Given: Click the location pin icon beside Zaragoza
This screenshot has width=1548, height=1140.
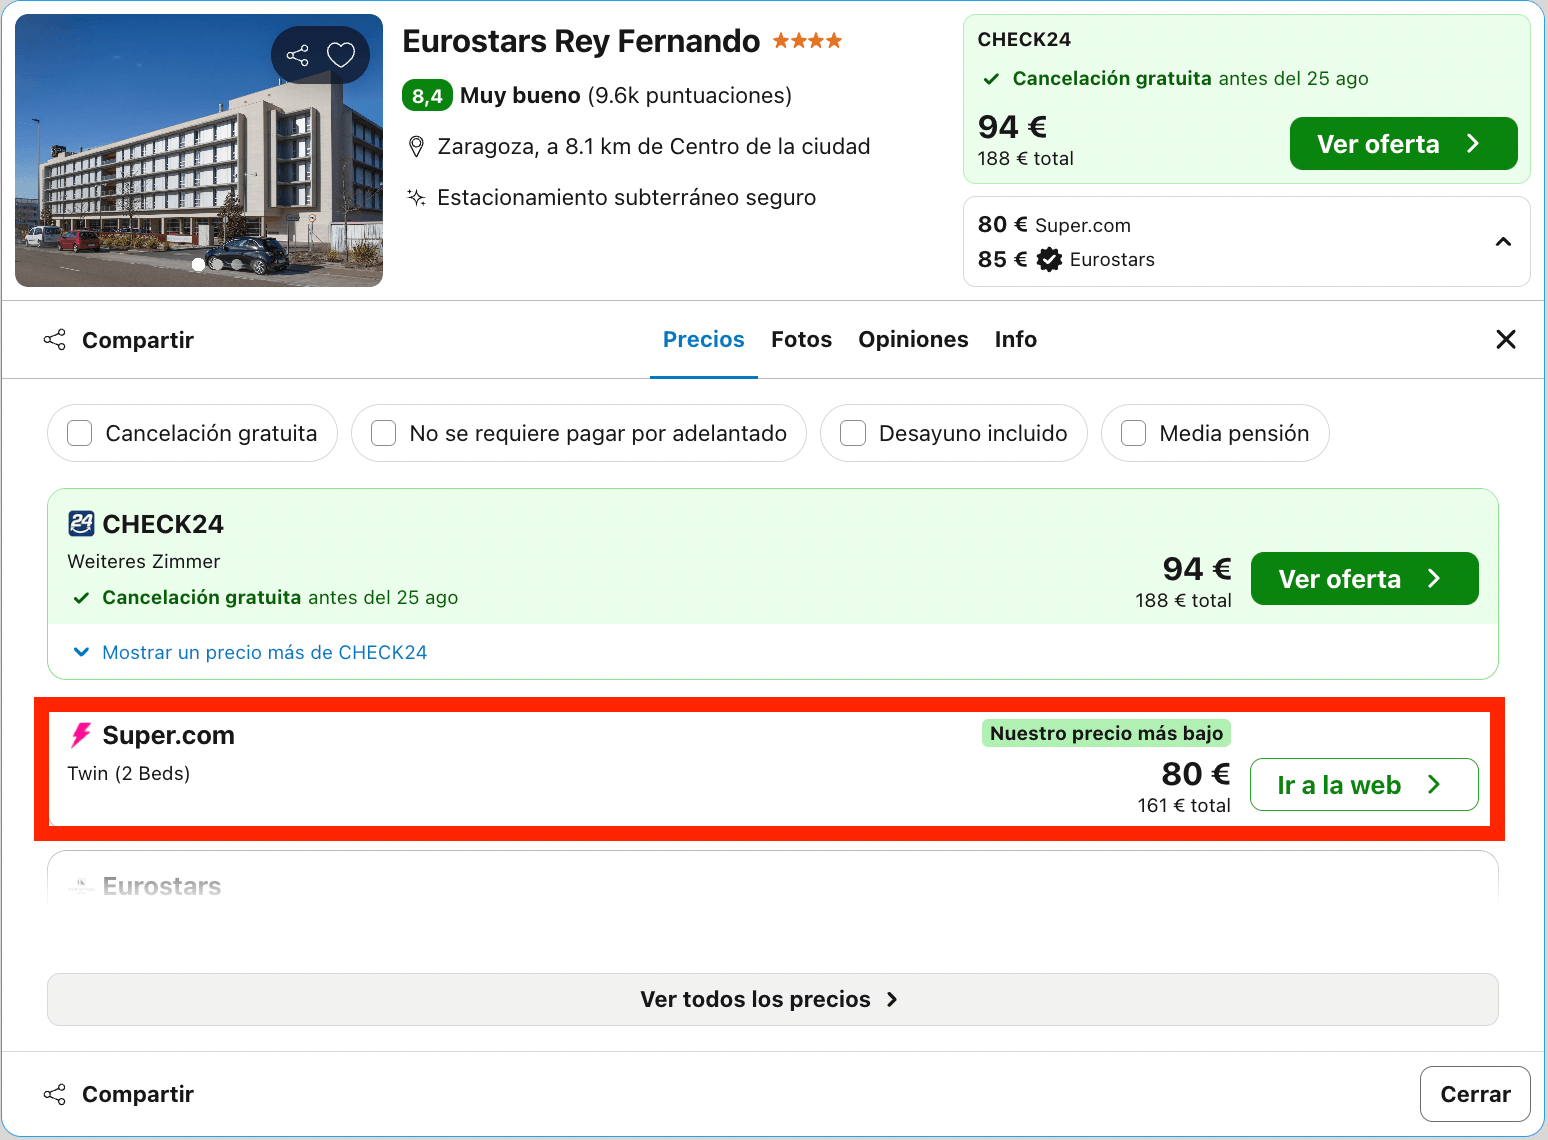Looking at the screenshot, I should click(417, 147).
